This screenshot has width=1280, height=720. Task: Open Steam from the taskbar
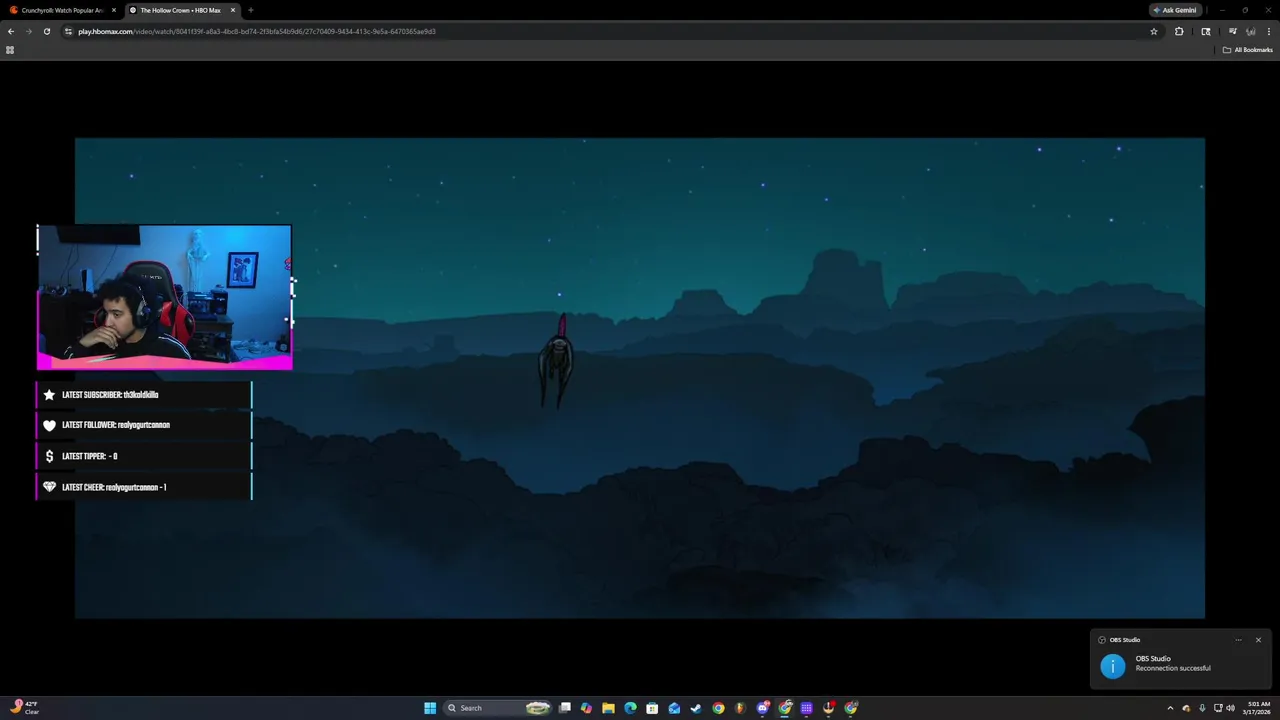pyautogui.click(x=696, y=708)
